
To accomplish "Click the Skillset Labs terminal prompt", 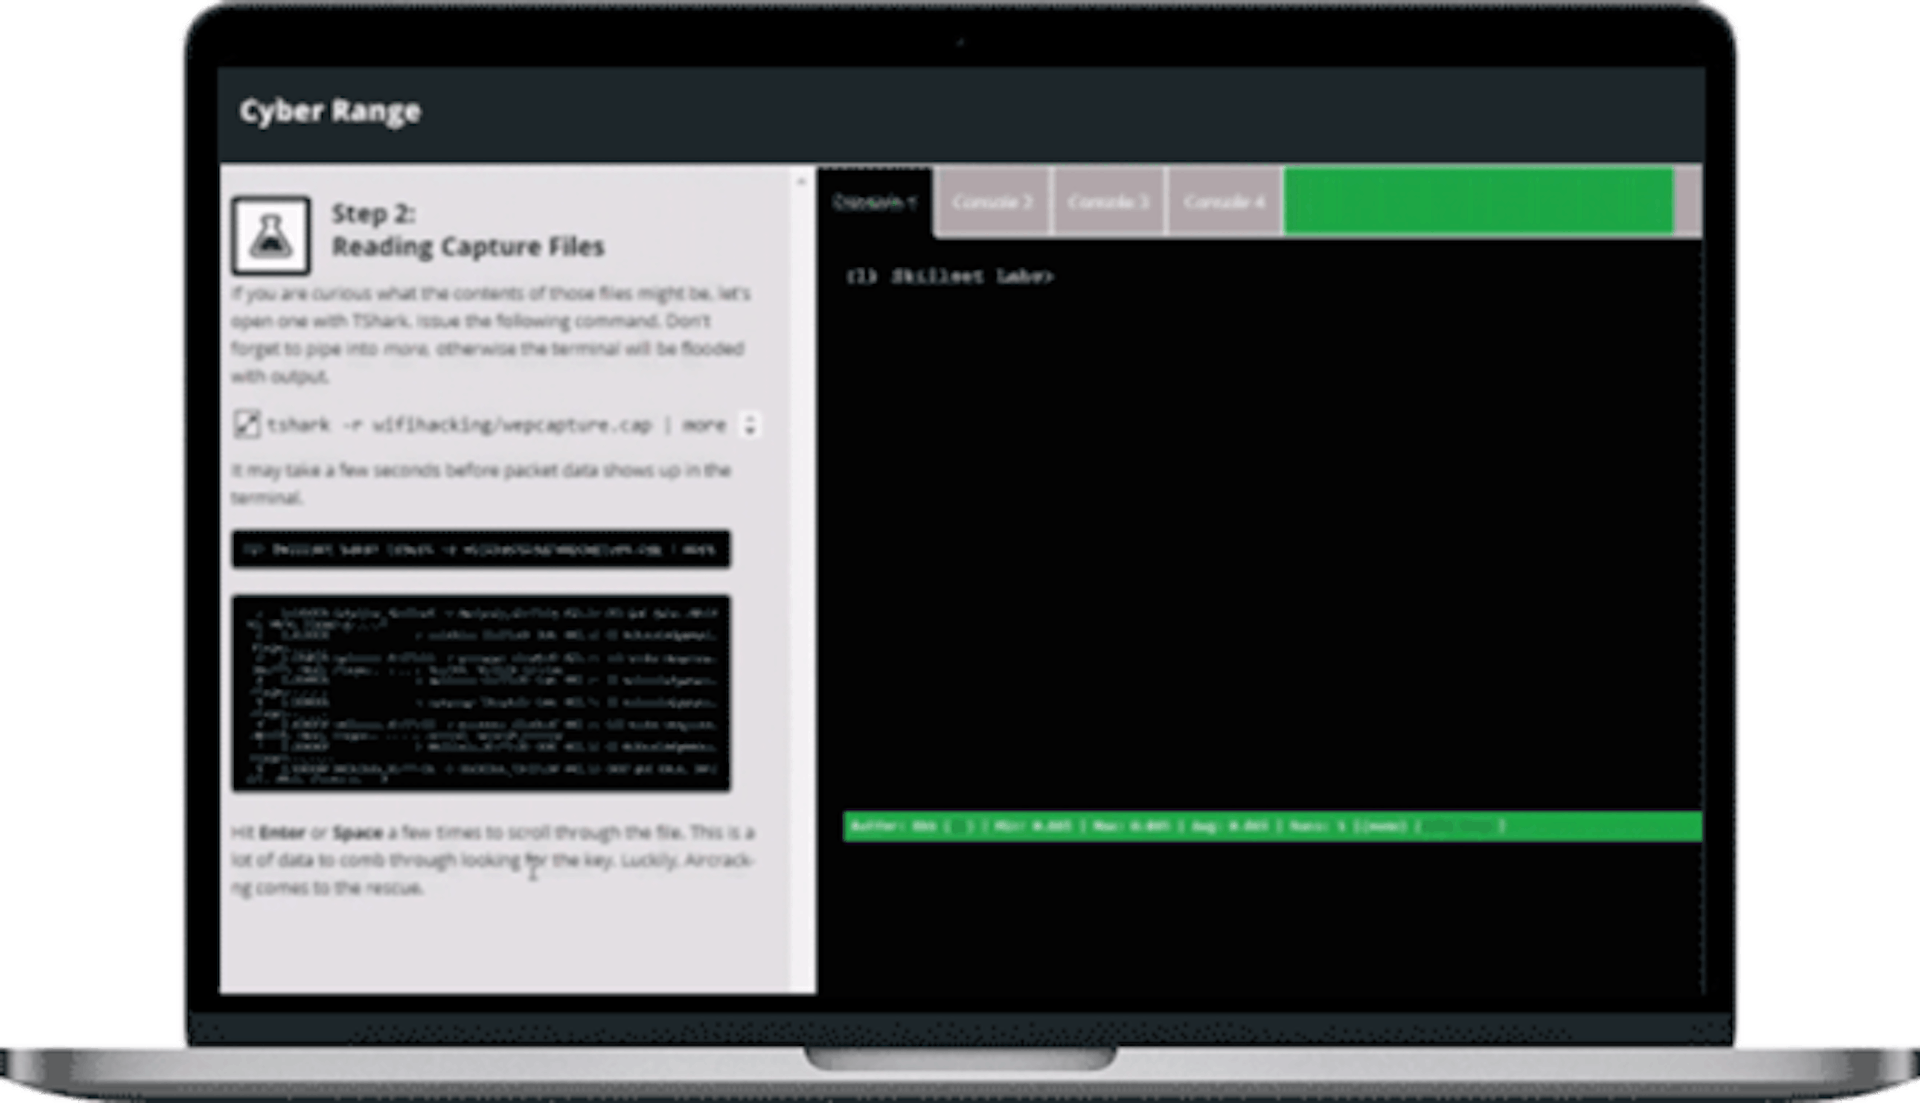I will click(950, 276).
